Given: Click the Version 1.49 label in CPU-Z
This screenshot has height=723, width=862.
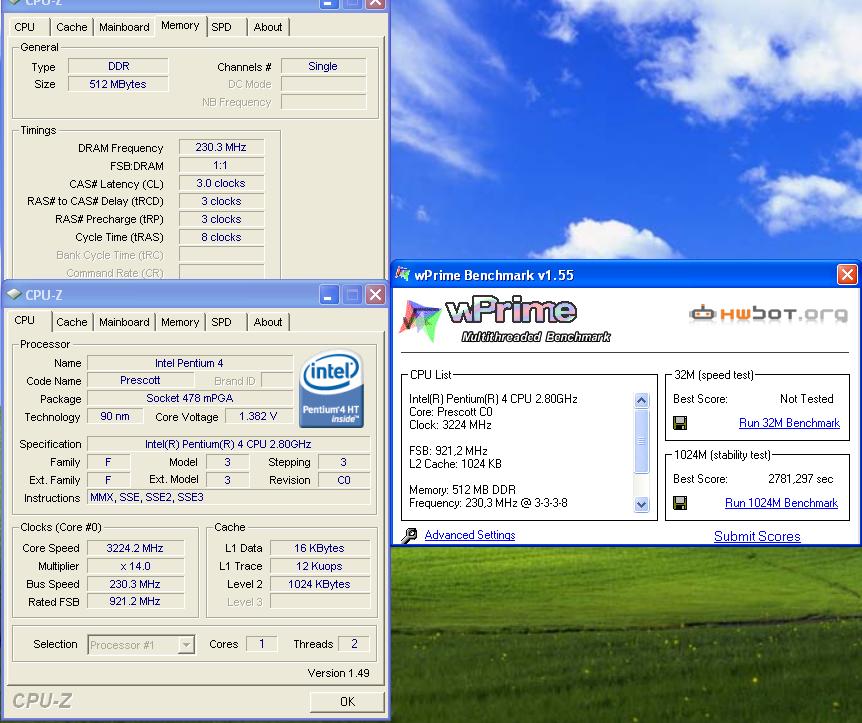Looking at the screenshot, I should [338, 673].
